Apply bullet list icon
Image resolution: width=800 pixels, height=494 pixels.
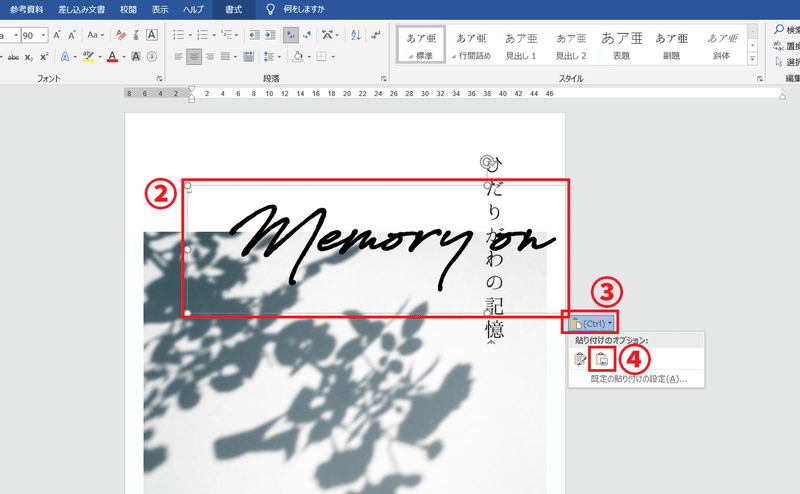pyautogui.click(x=178, y=35)
